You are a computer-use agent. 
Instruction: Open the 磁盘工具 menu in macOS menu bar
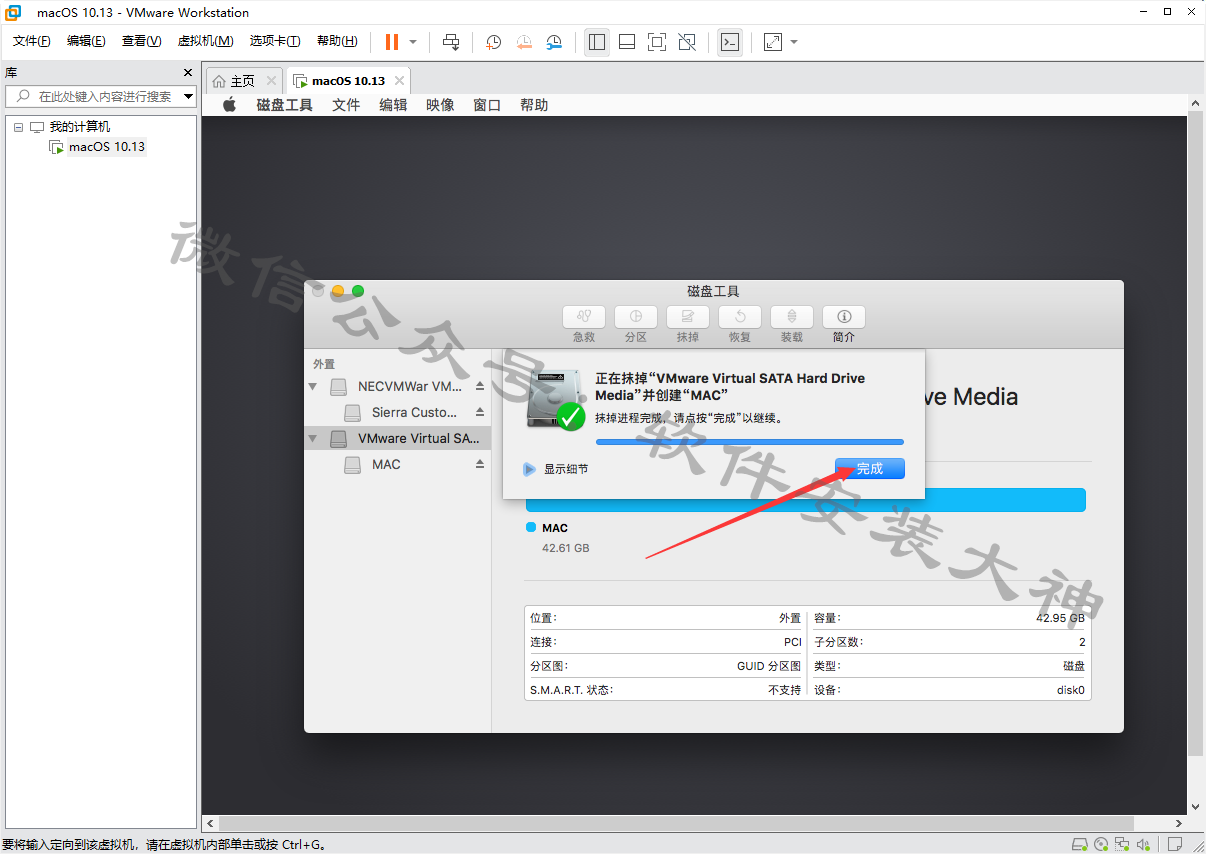(285, 105)
